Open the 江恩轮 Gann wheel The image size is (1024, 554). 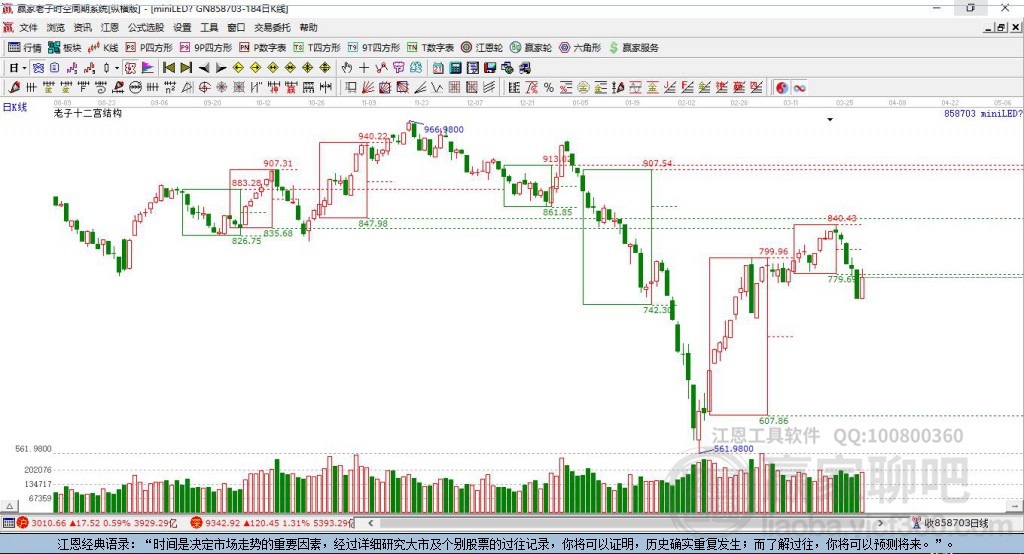pyautogui.click(x=482, y=48)
